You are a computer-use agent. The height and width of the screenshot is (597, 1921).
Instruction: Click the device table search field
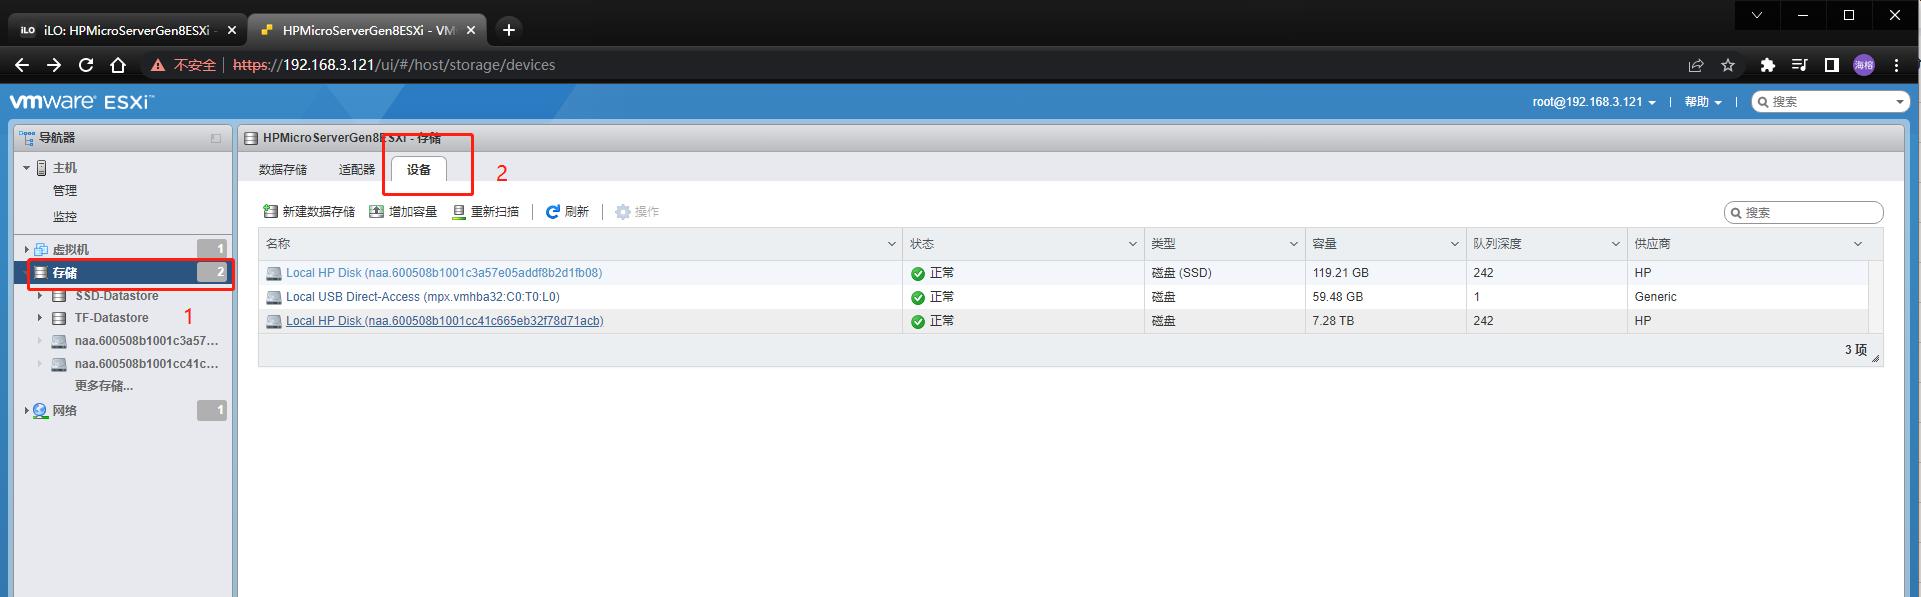pos(1811,212)
